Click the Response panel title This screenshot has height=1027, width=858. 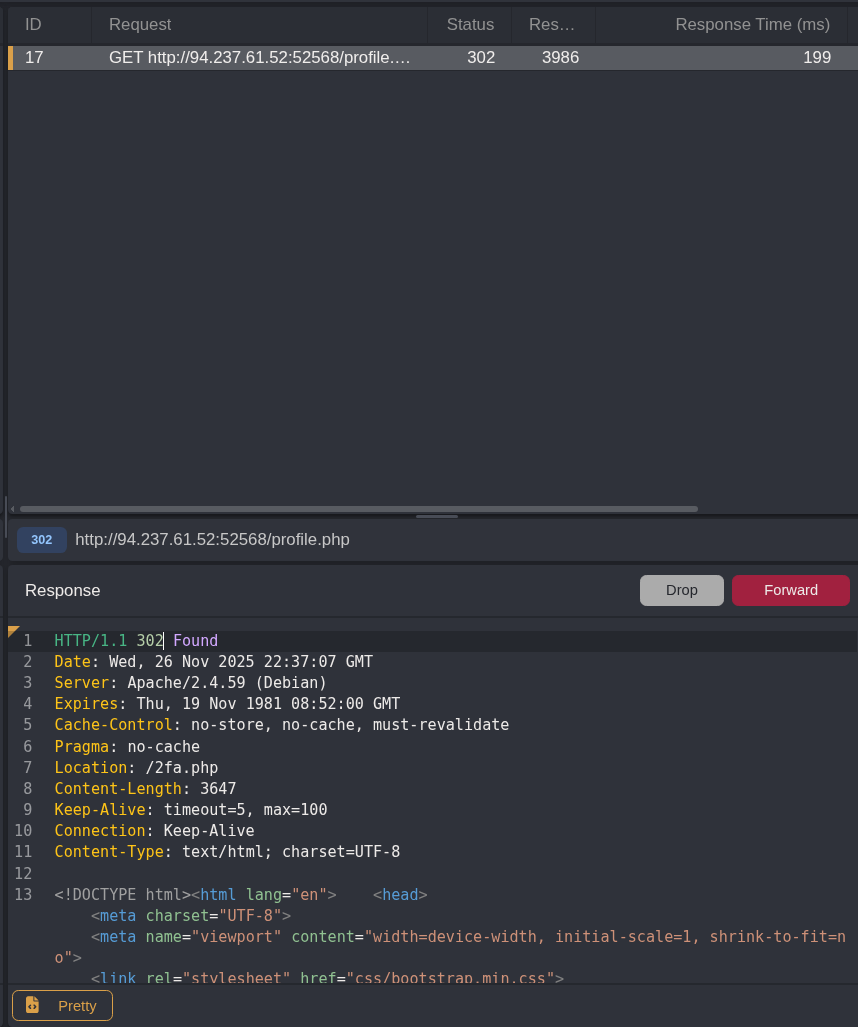pyautogui.click(x=63, y=590)
